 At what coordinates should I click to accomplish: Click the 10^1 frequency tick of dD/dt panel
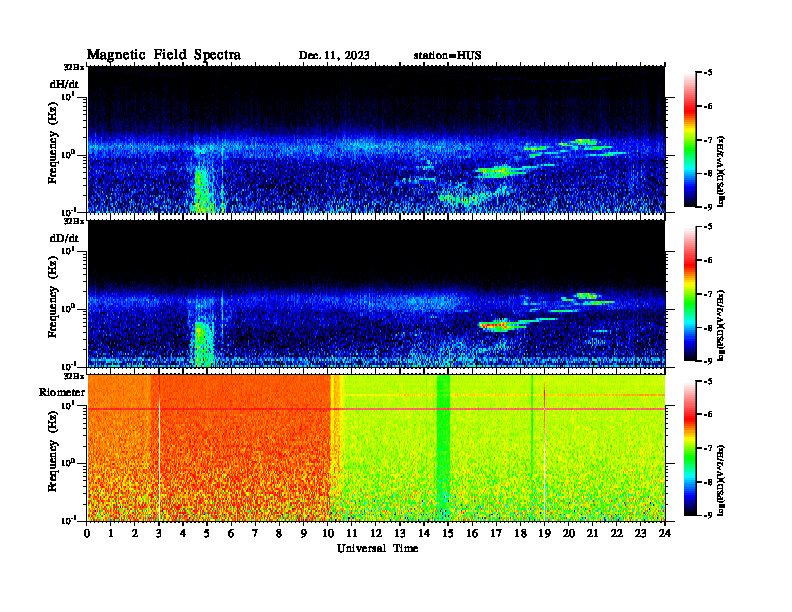point(67,251)
